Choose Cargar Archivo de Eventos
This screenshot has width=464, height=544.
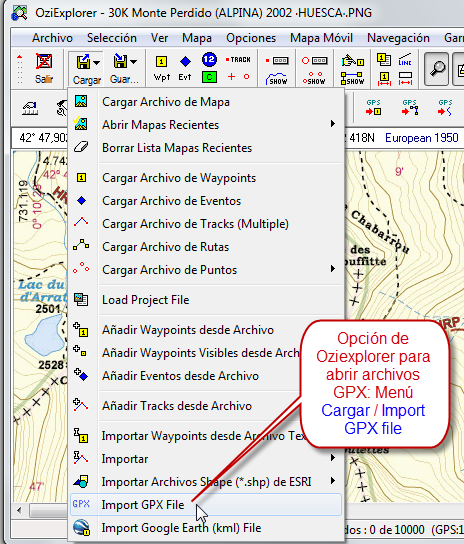[206, 201]
